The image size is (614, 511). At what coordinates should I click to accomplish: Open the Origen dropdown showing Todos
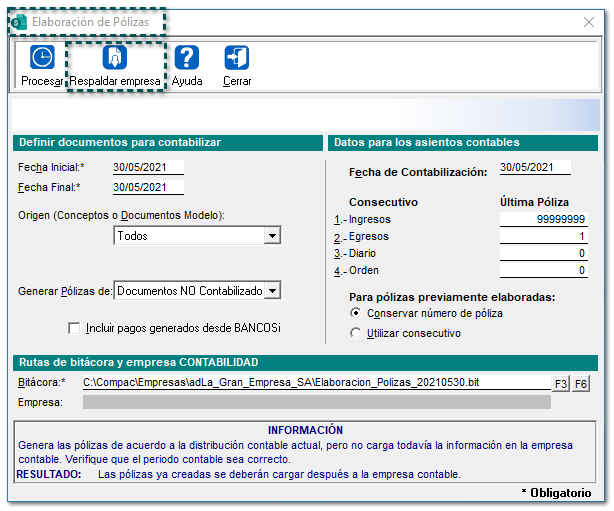(197, 236)
